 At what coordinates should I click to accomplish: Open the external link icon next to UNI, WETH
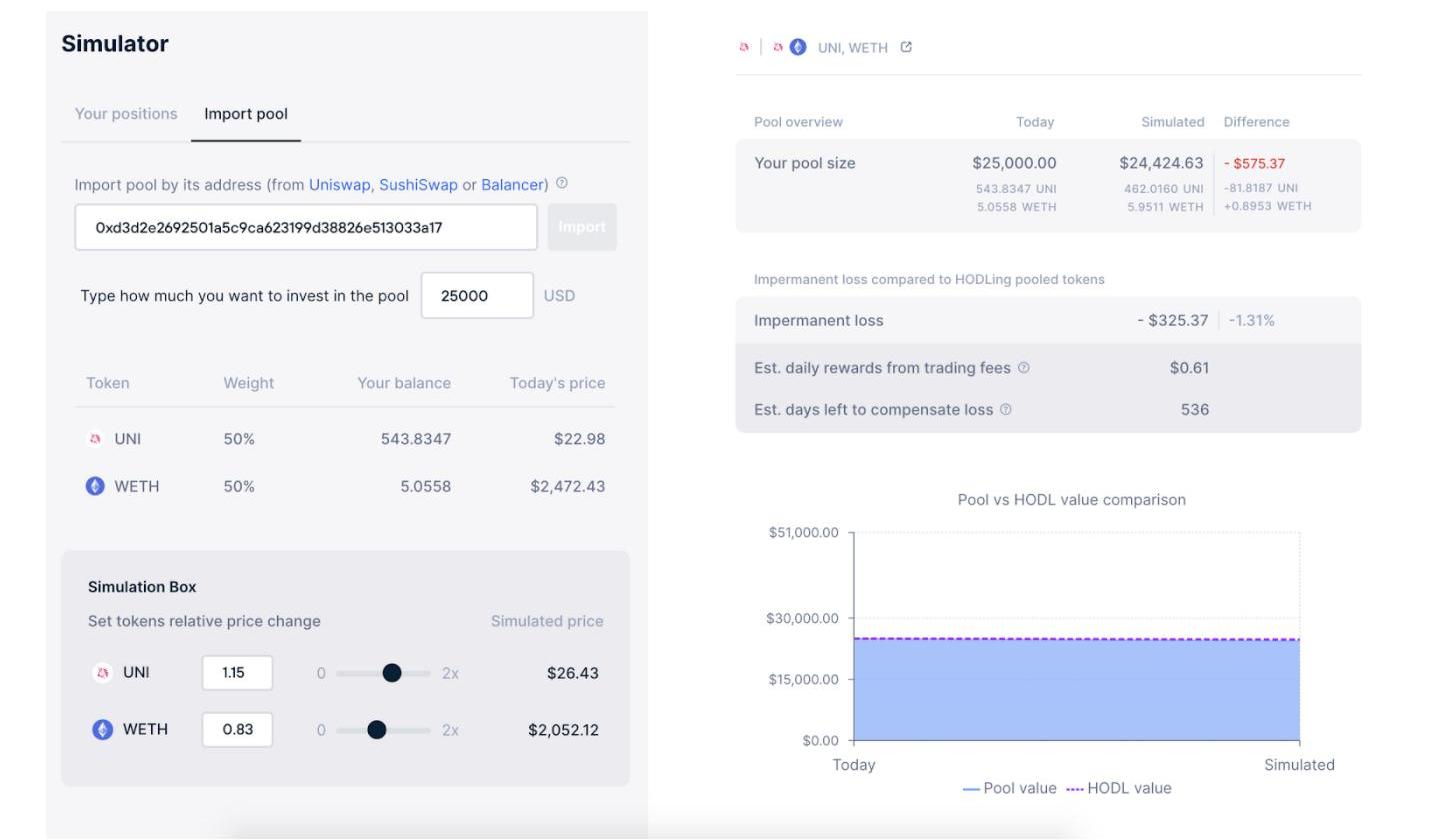point(906,47)
